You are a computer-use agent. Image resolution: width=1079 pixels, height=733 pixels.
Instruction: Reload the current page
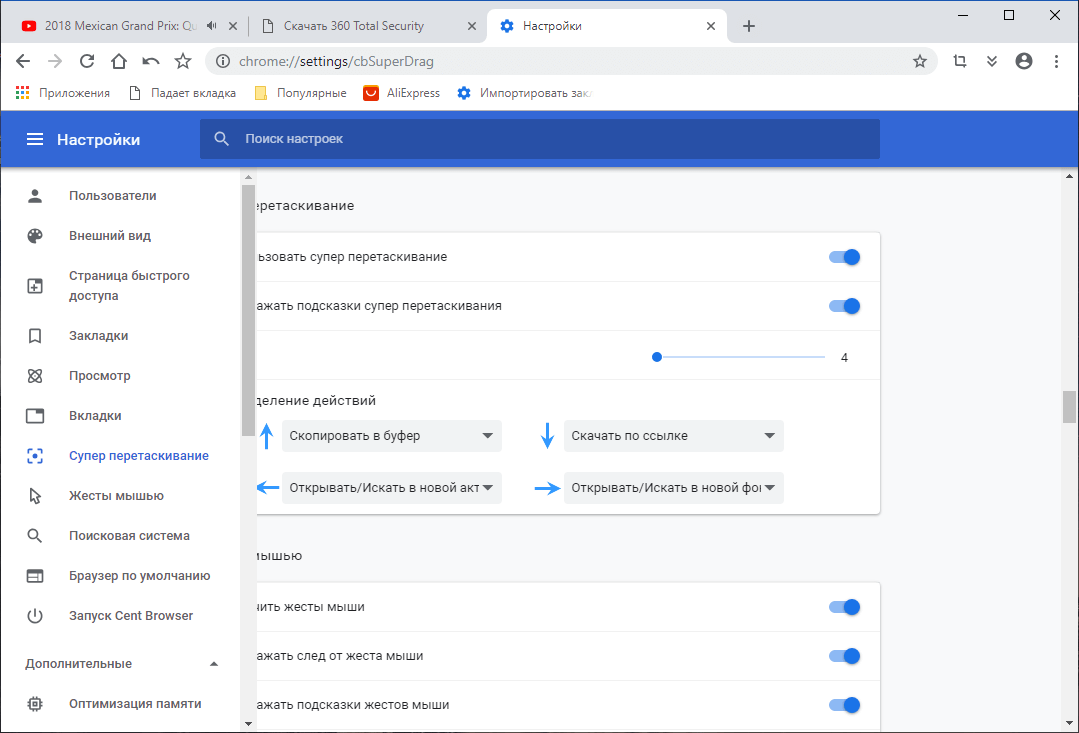tap(87, 61)
